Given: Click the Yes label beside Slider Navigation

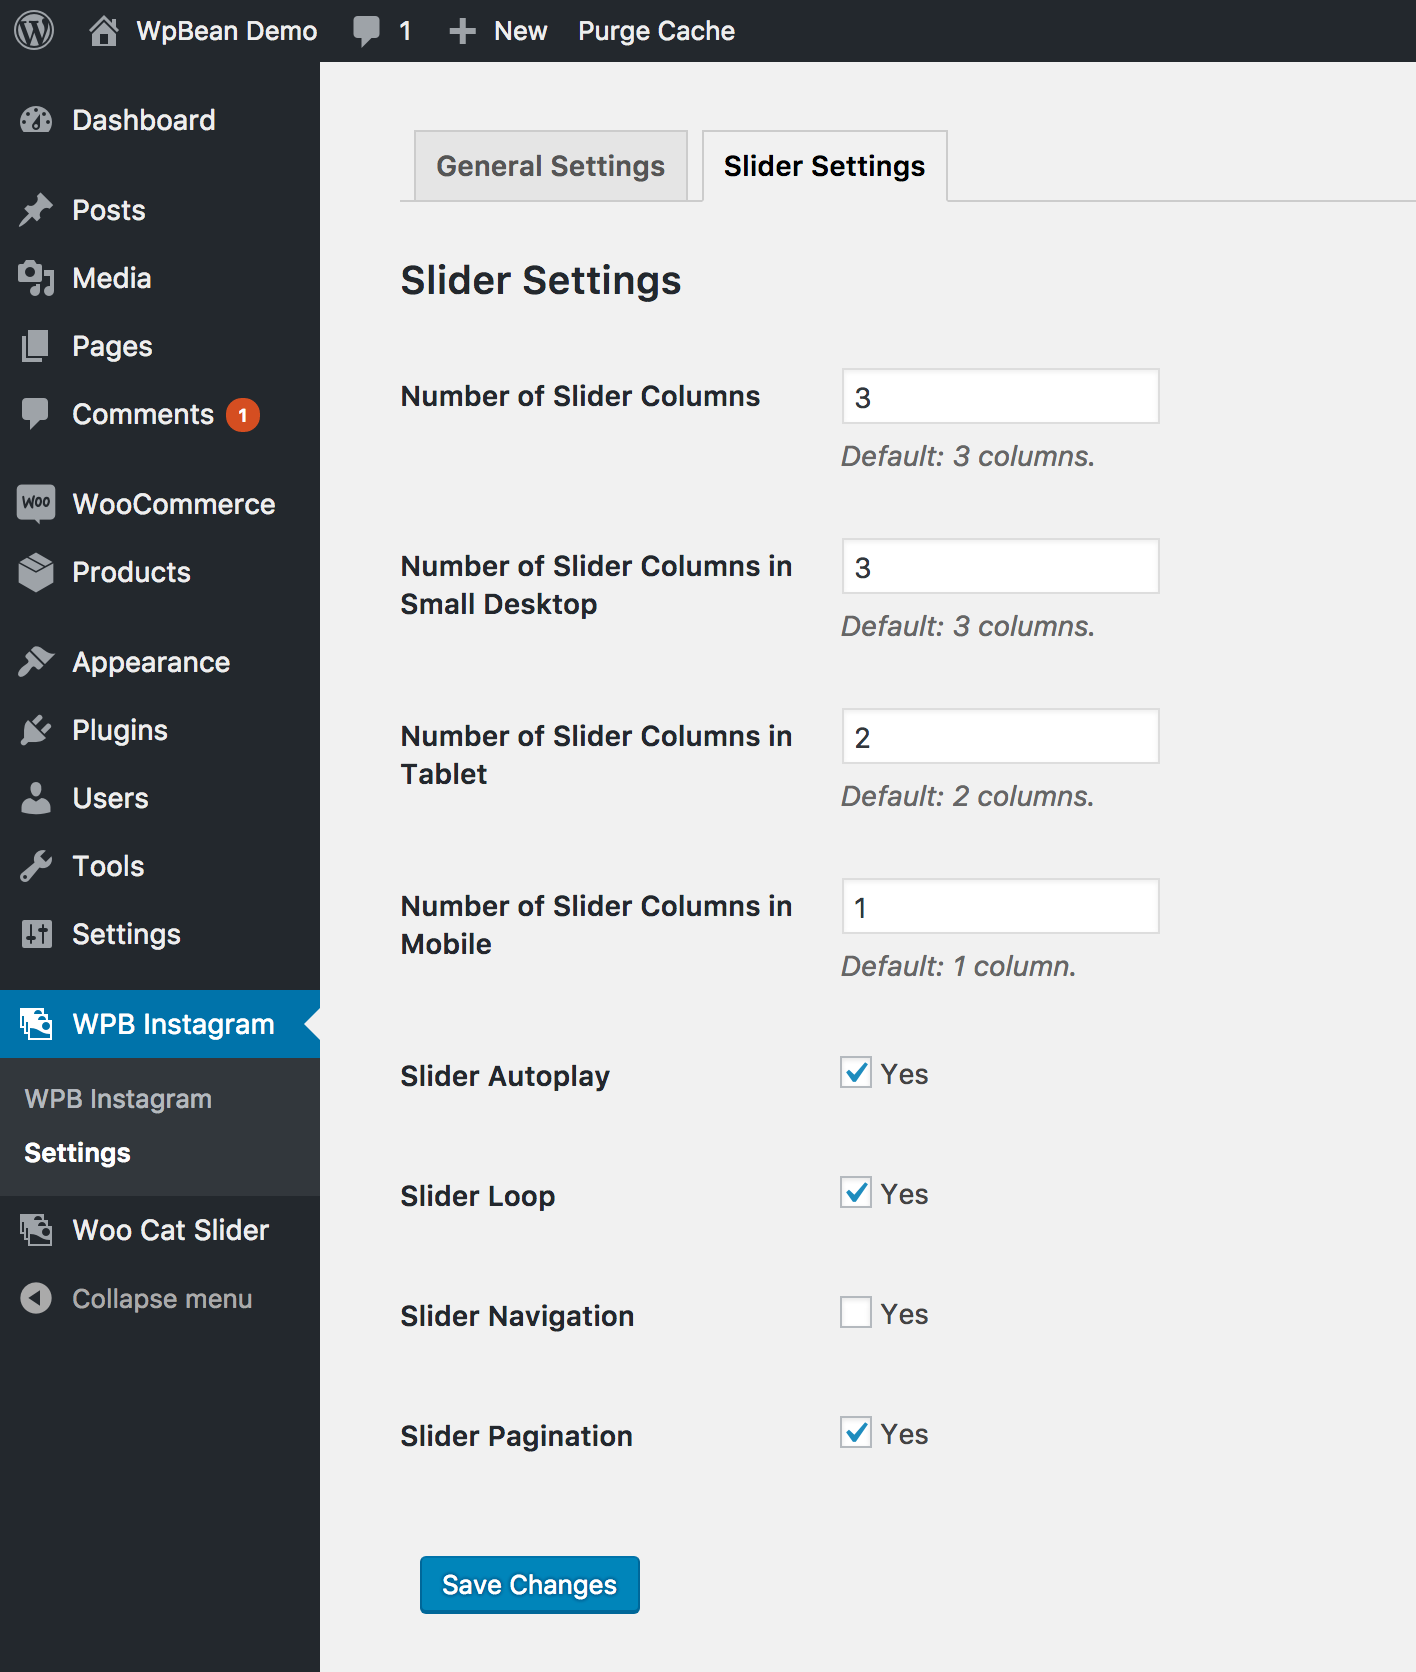Looking at the screenshot, I should pos(904,1314).
